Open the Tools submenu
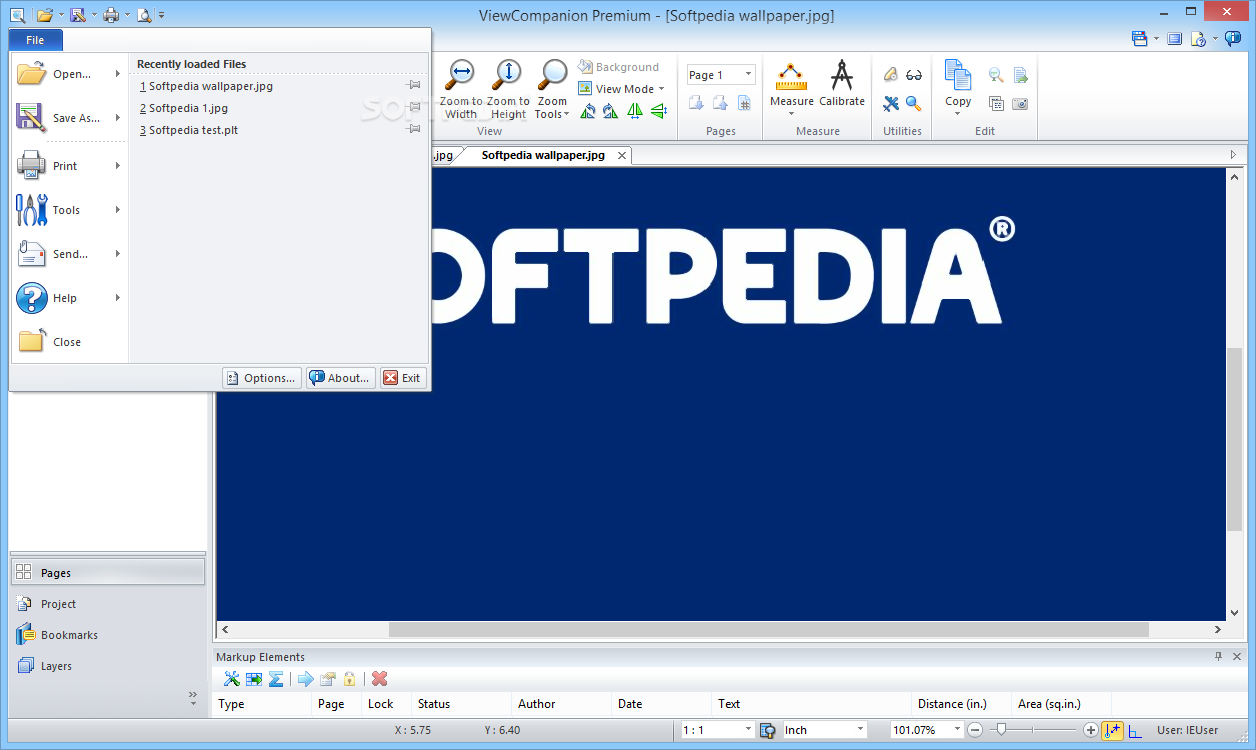The height and width of the screenshot is (750, 1256). click(69, 210)
